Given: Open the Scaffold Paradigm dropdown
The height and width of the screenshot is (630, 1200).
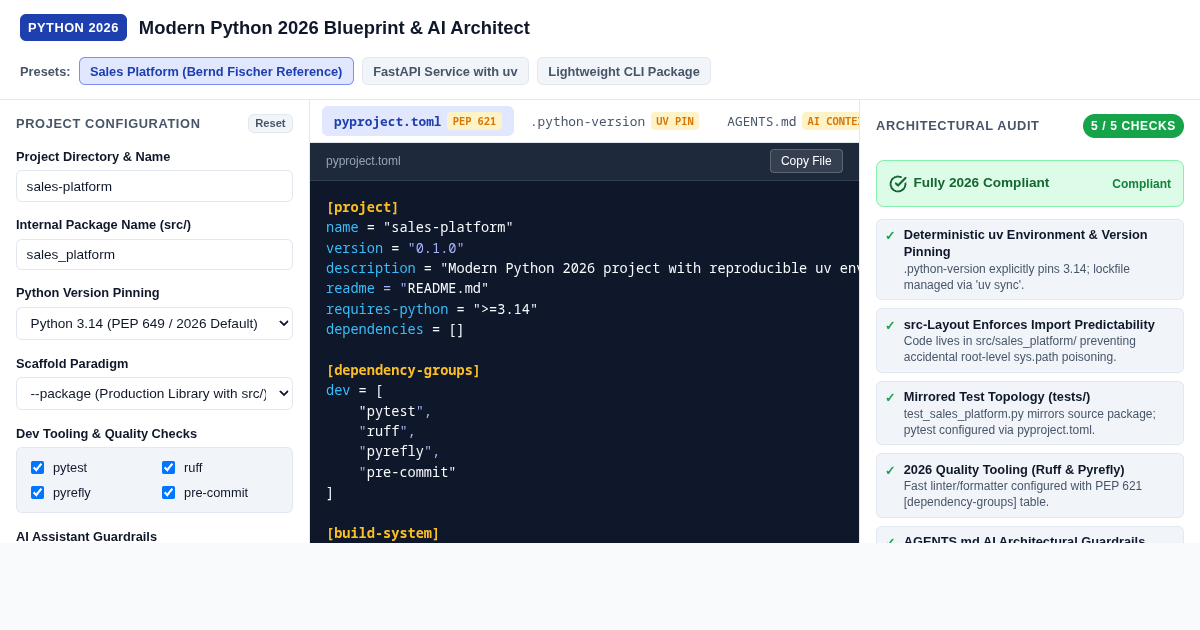Looking at the screenshot, I should [154, 393].
